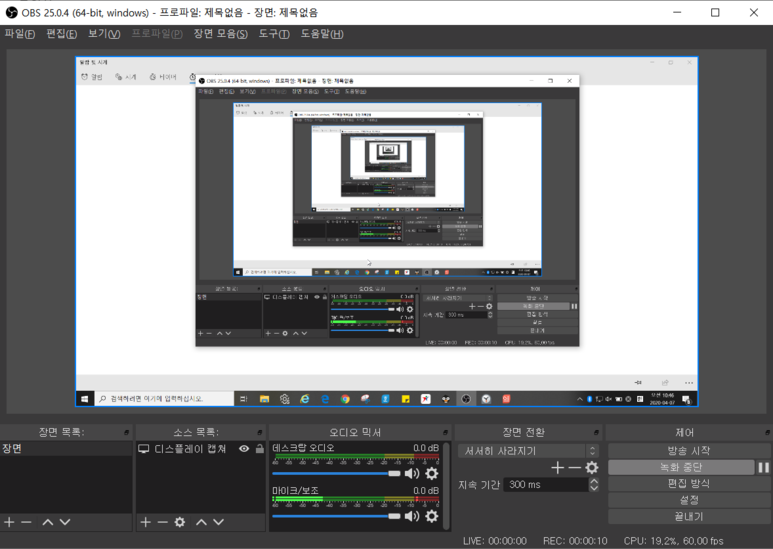Image resolution: width=773 pixels, height=549 pixels.
Task: Undock the 소스 목록 panel
Action: (260, 432)
